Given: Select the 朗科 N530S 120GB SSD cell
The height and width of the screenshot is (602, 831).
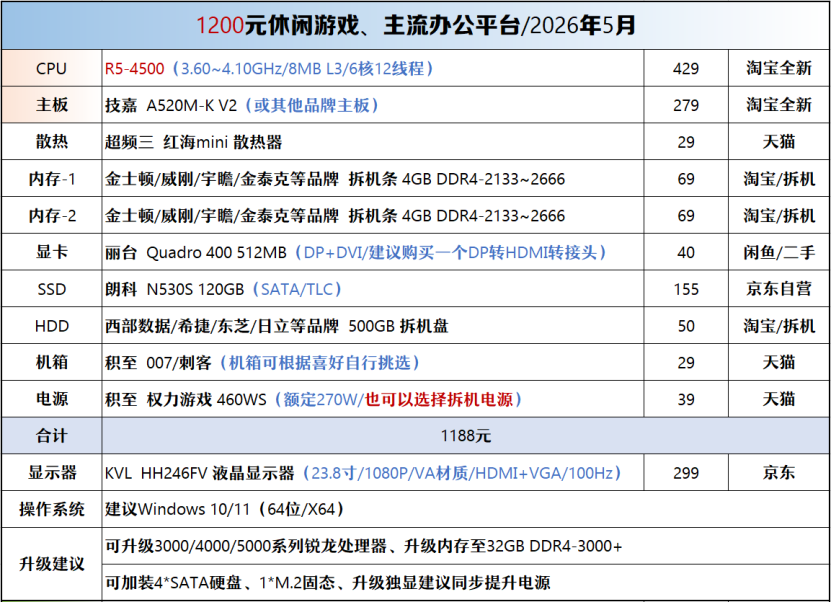Looking at the screenshot, I should [373, 289].
